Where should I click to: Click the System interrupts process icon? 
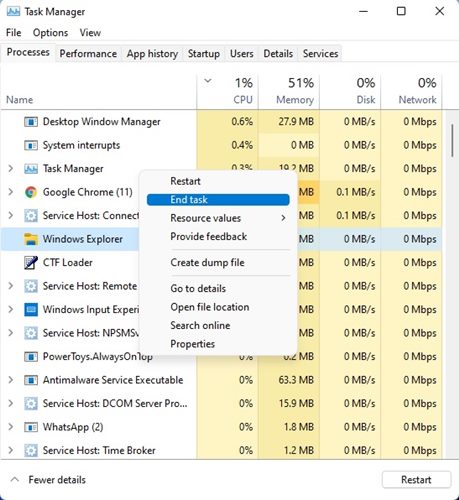click(31, 145)
